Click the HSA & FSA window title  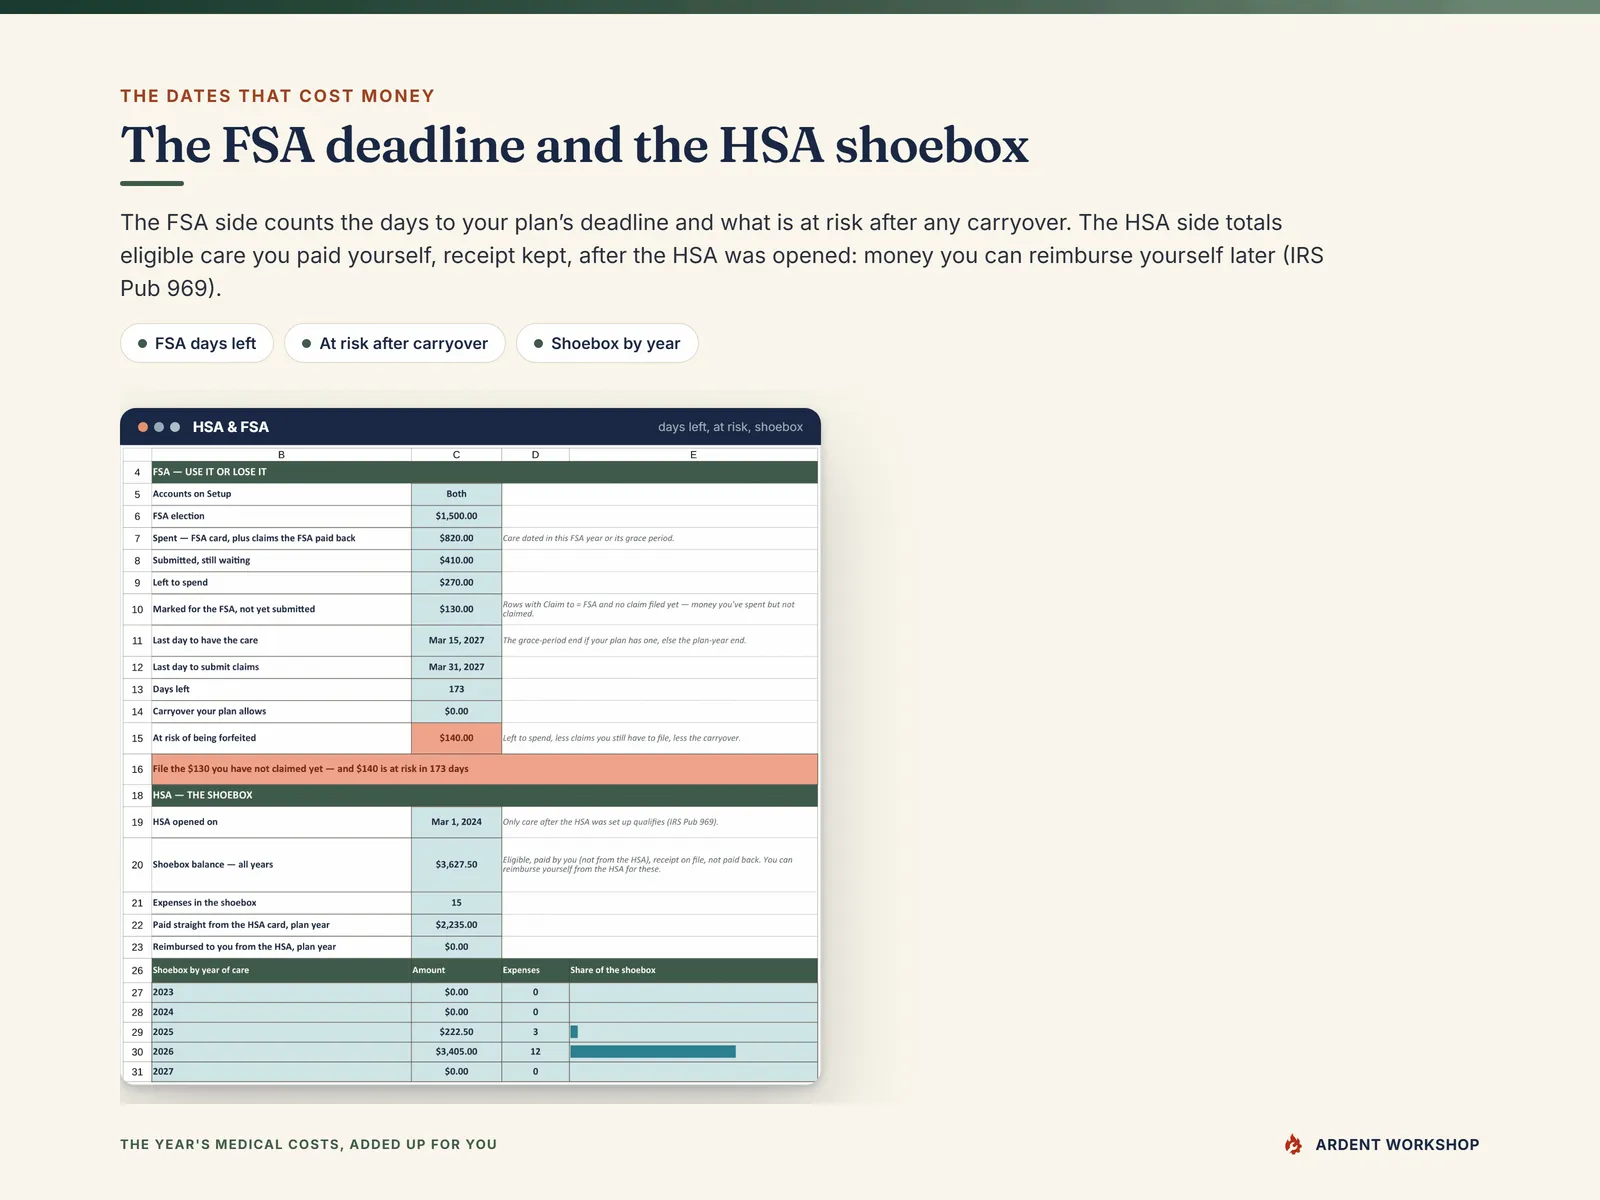pyautogui.click(x=231, y=427)
